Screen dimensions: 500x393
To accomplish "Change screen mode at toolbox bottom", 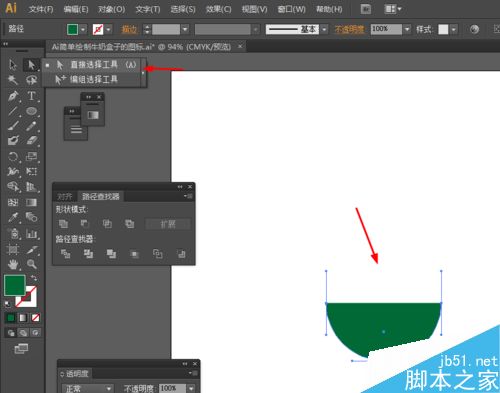I will [x=21, y=349].
